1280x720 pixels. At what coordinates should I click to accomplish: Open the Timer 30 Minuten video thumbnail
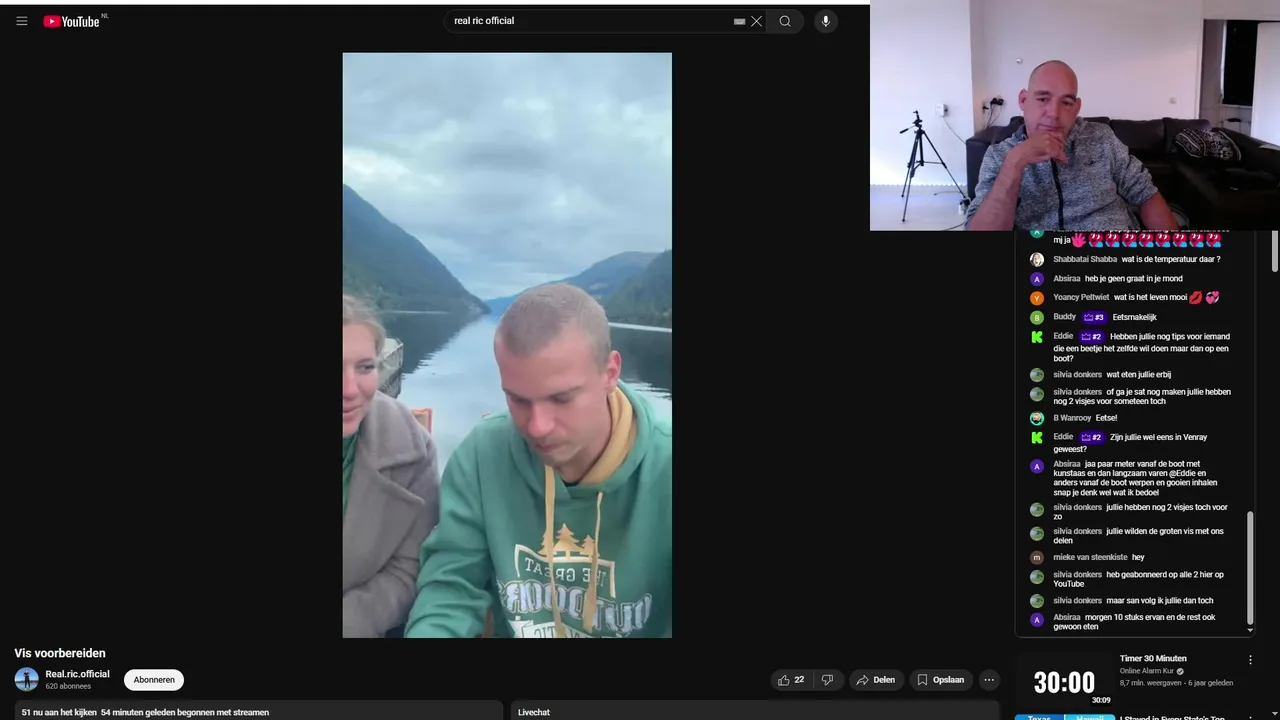1064,681
